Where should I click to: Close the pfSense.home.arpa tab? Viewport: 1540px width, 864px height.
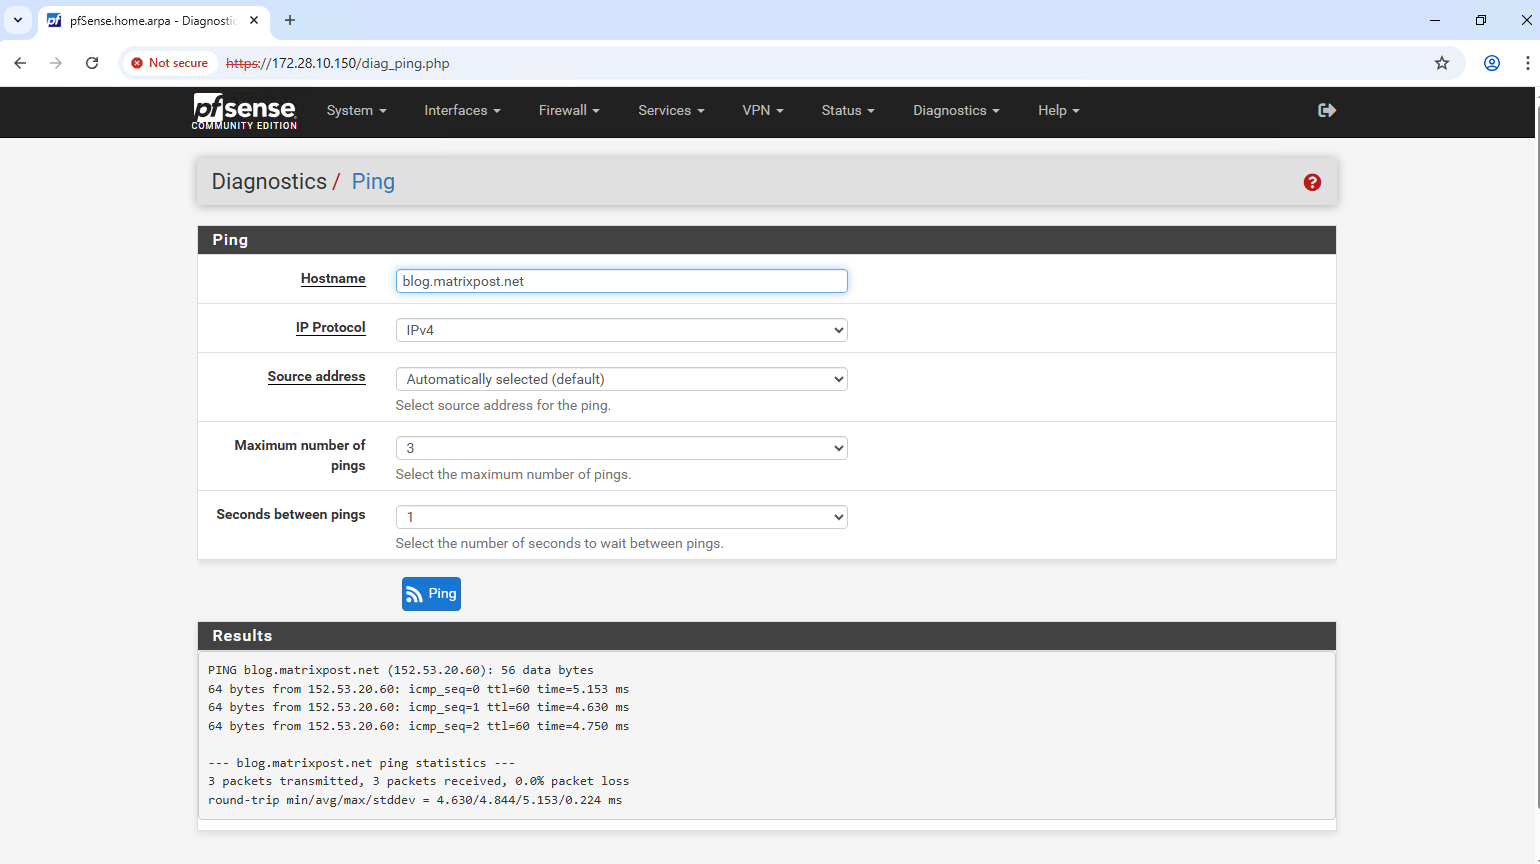pyautogui.click(x=254, y=20)
